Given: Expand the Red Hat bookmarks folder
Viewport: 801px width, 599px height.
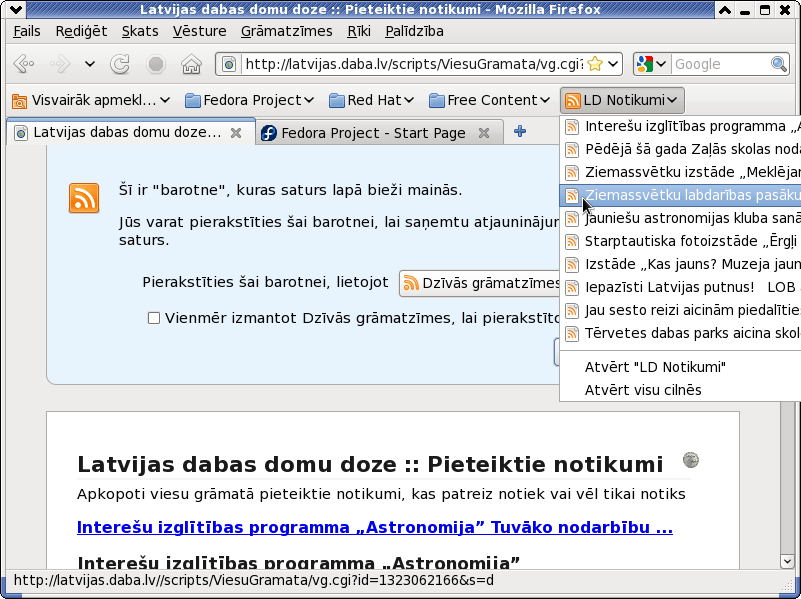Looking at the screenshot, I should point(371,100).
